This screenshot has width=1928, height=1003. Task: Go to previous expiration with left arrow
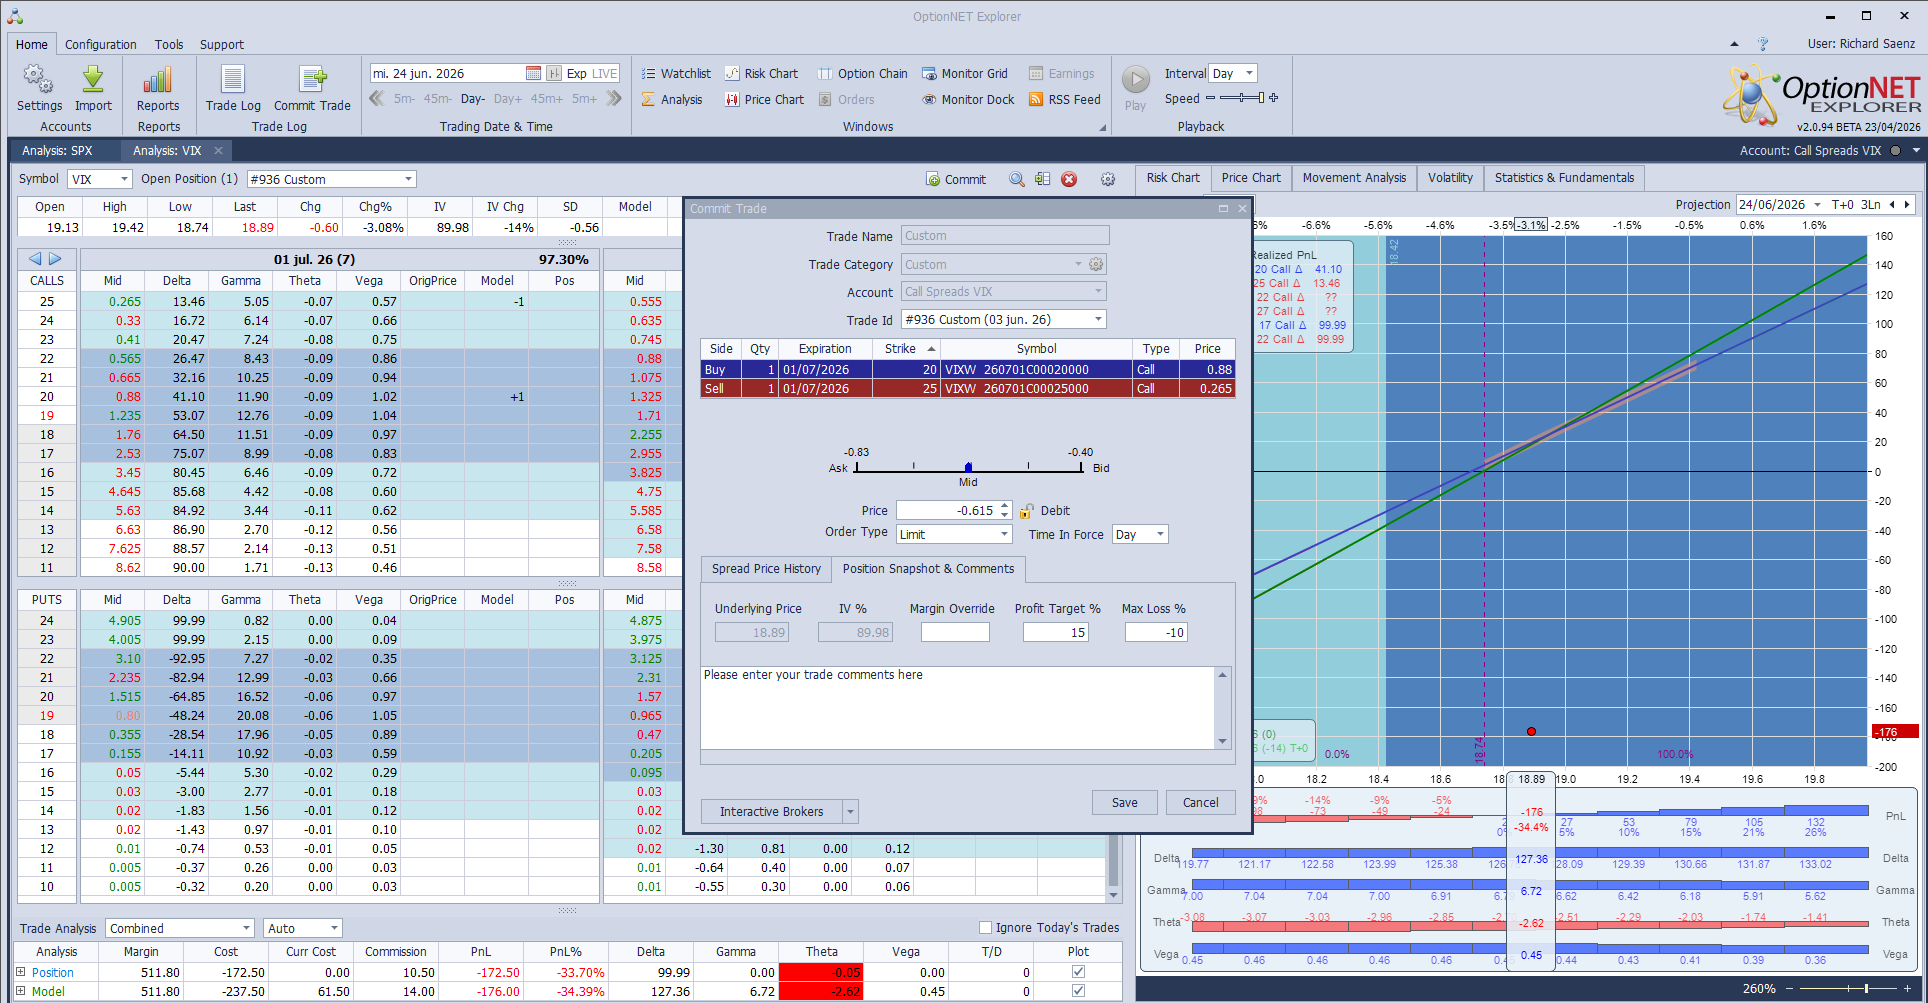click(35, 258)
